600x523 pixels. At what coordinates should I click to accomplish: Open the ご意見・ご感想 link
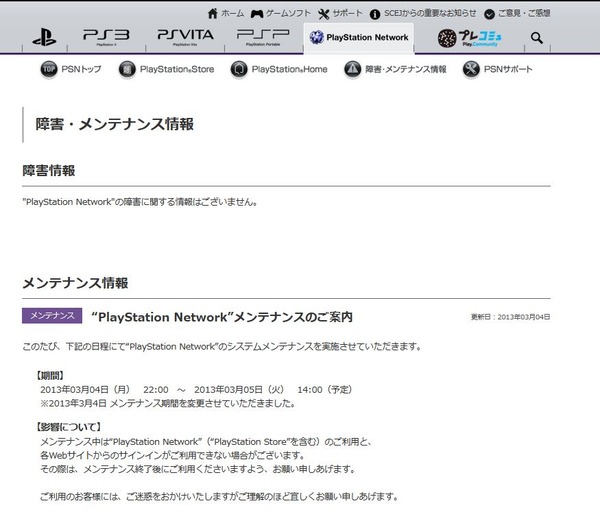coord(524,13)
